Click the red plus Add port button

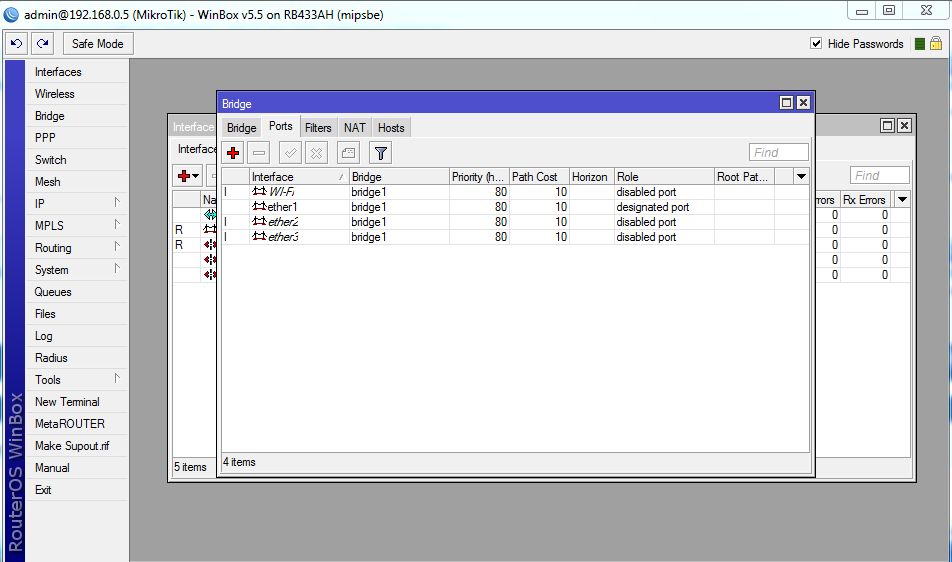233,153
